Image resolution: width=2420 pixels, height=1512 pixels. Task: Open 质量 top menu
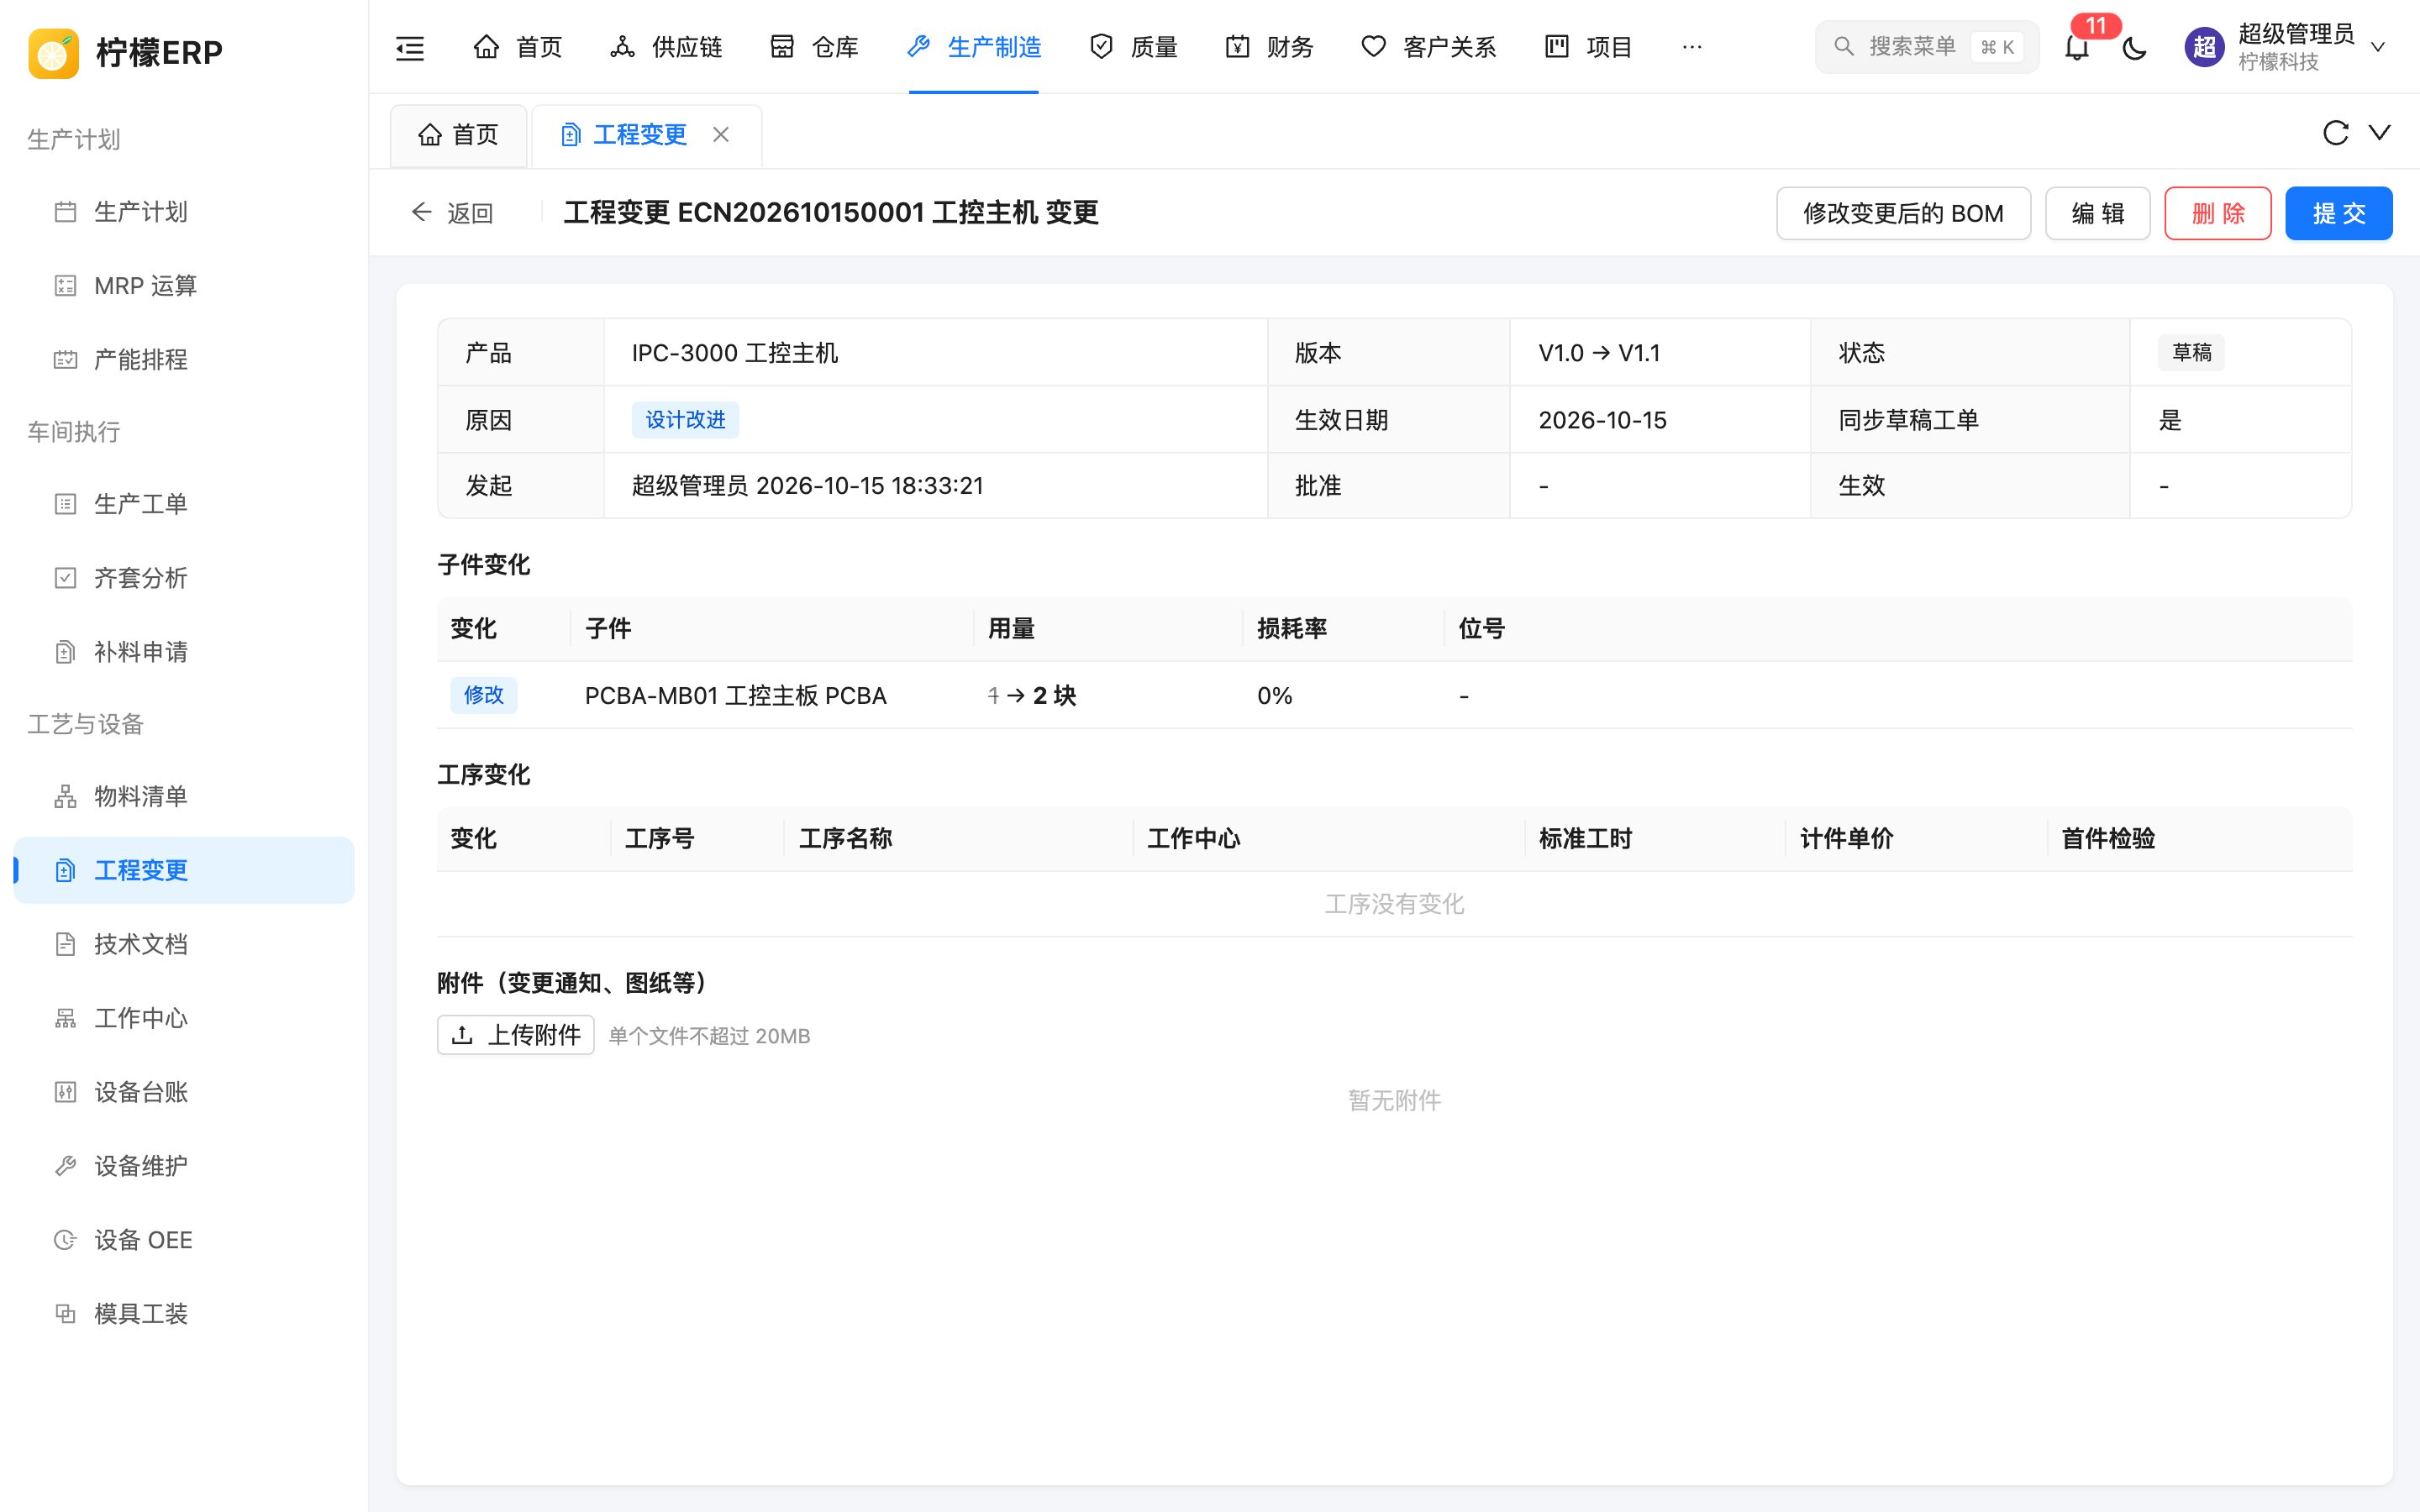coord(1133,47)
